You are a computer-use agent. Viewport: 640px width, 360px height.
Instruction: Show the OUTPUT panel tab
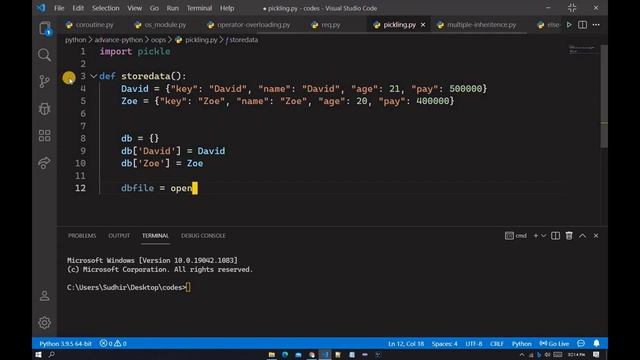119,236
